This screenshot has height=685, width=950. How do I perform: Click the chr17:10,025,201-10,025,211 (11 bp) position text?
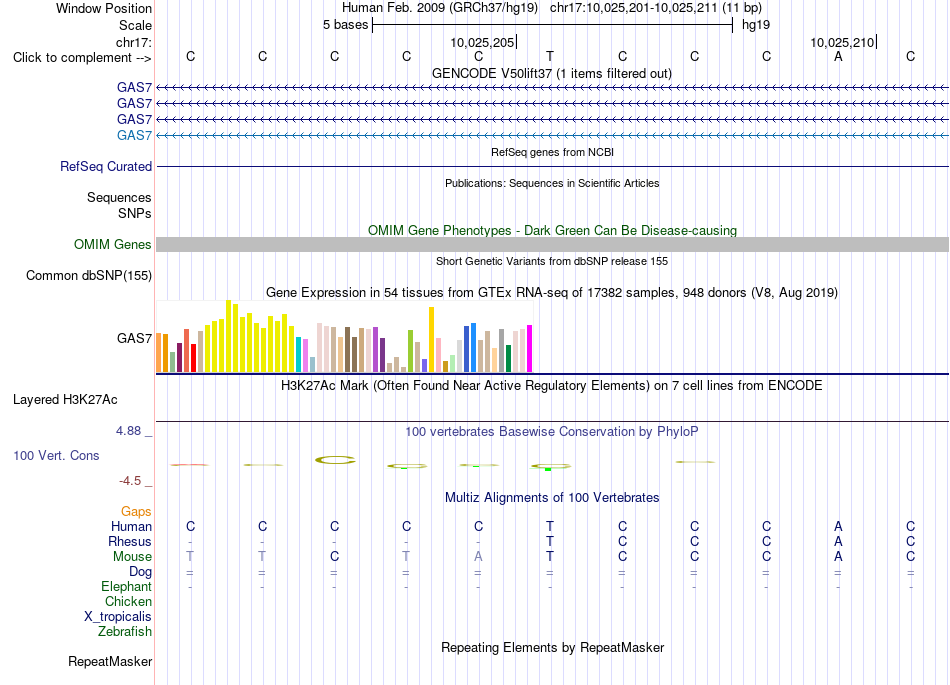(656, 8)
